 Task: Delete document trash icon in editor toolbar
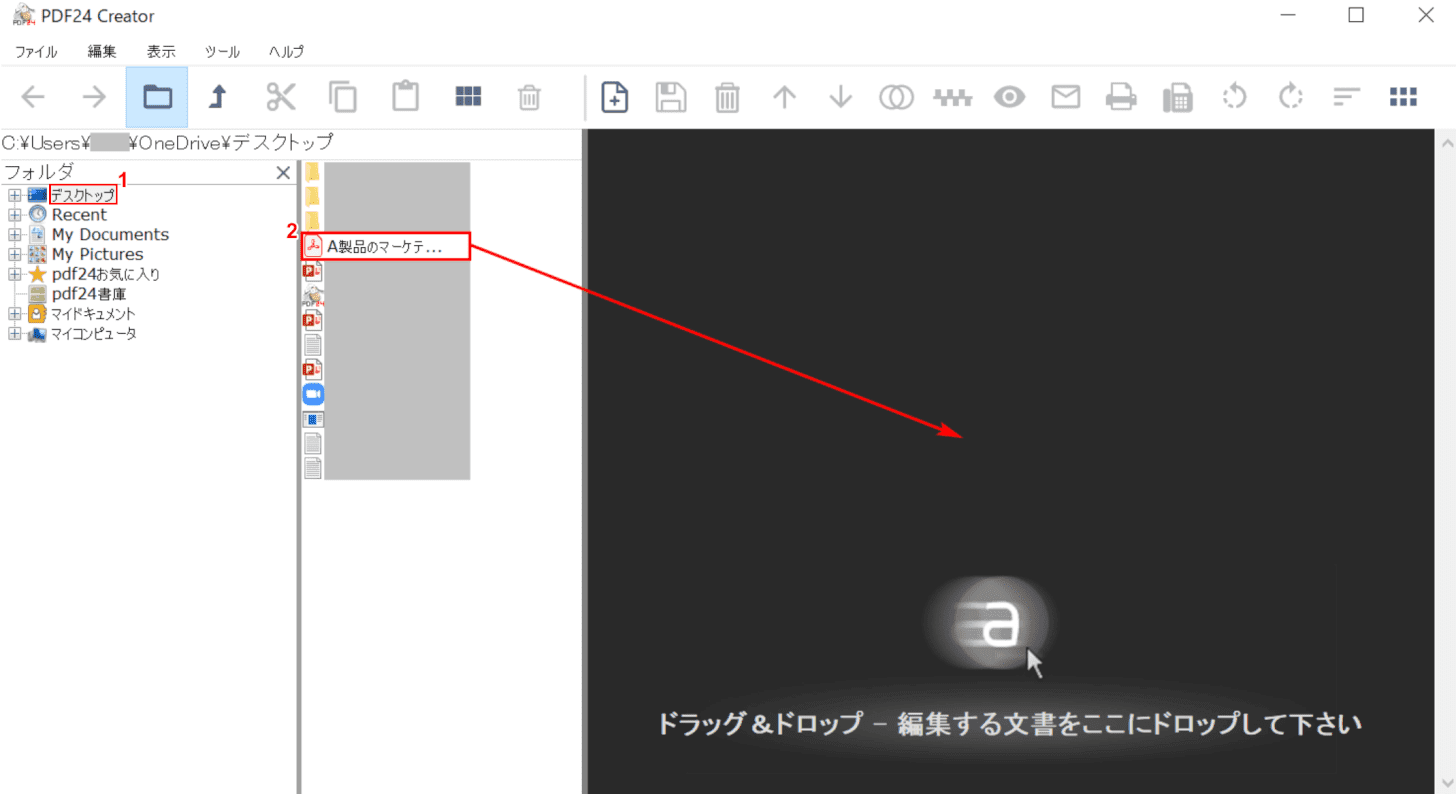727,97
